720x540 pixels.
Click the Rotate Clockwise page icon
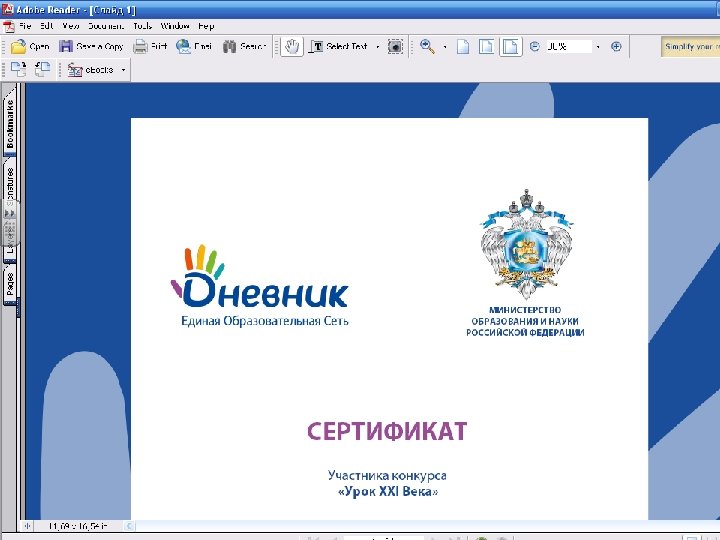(x=18, y=70)
